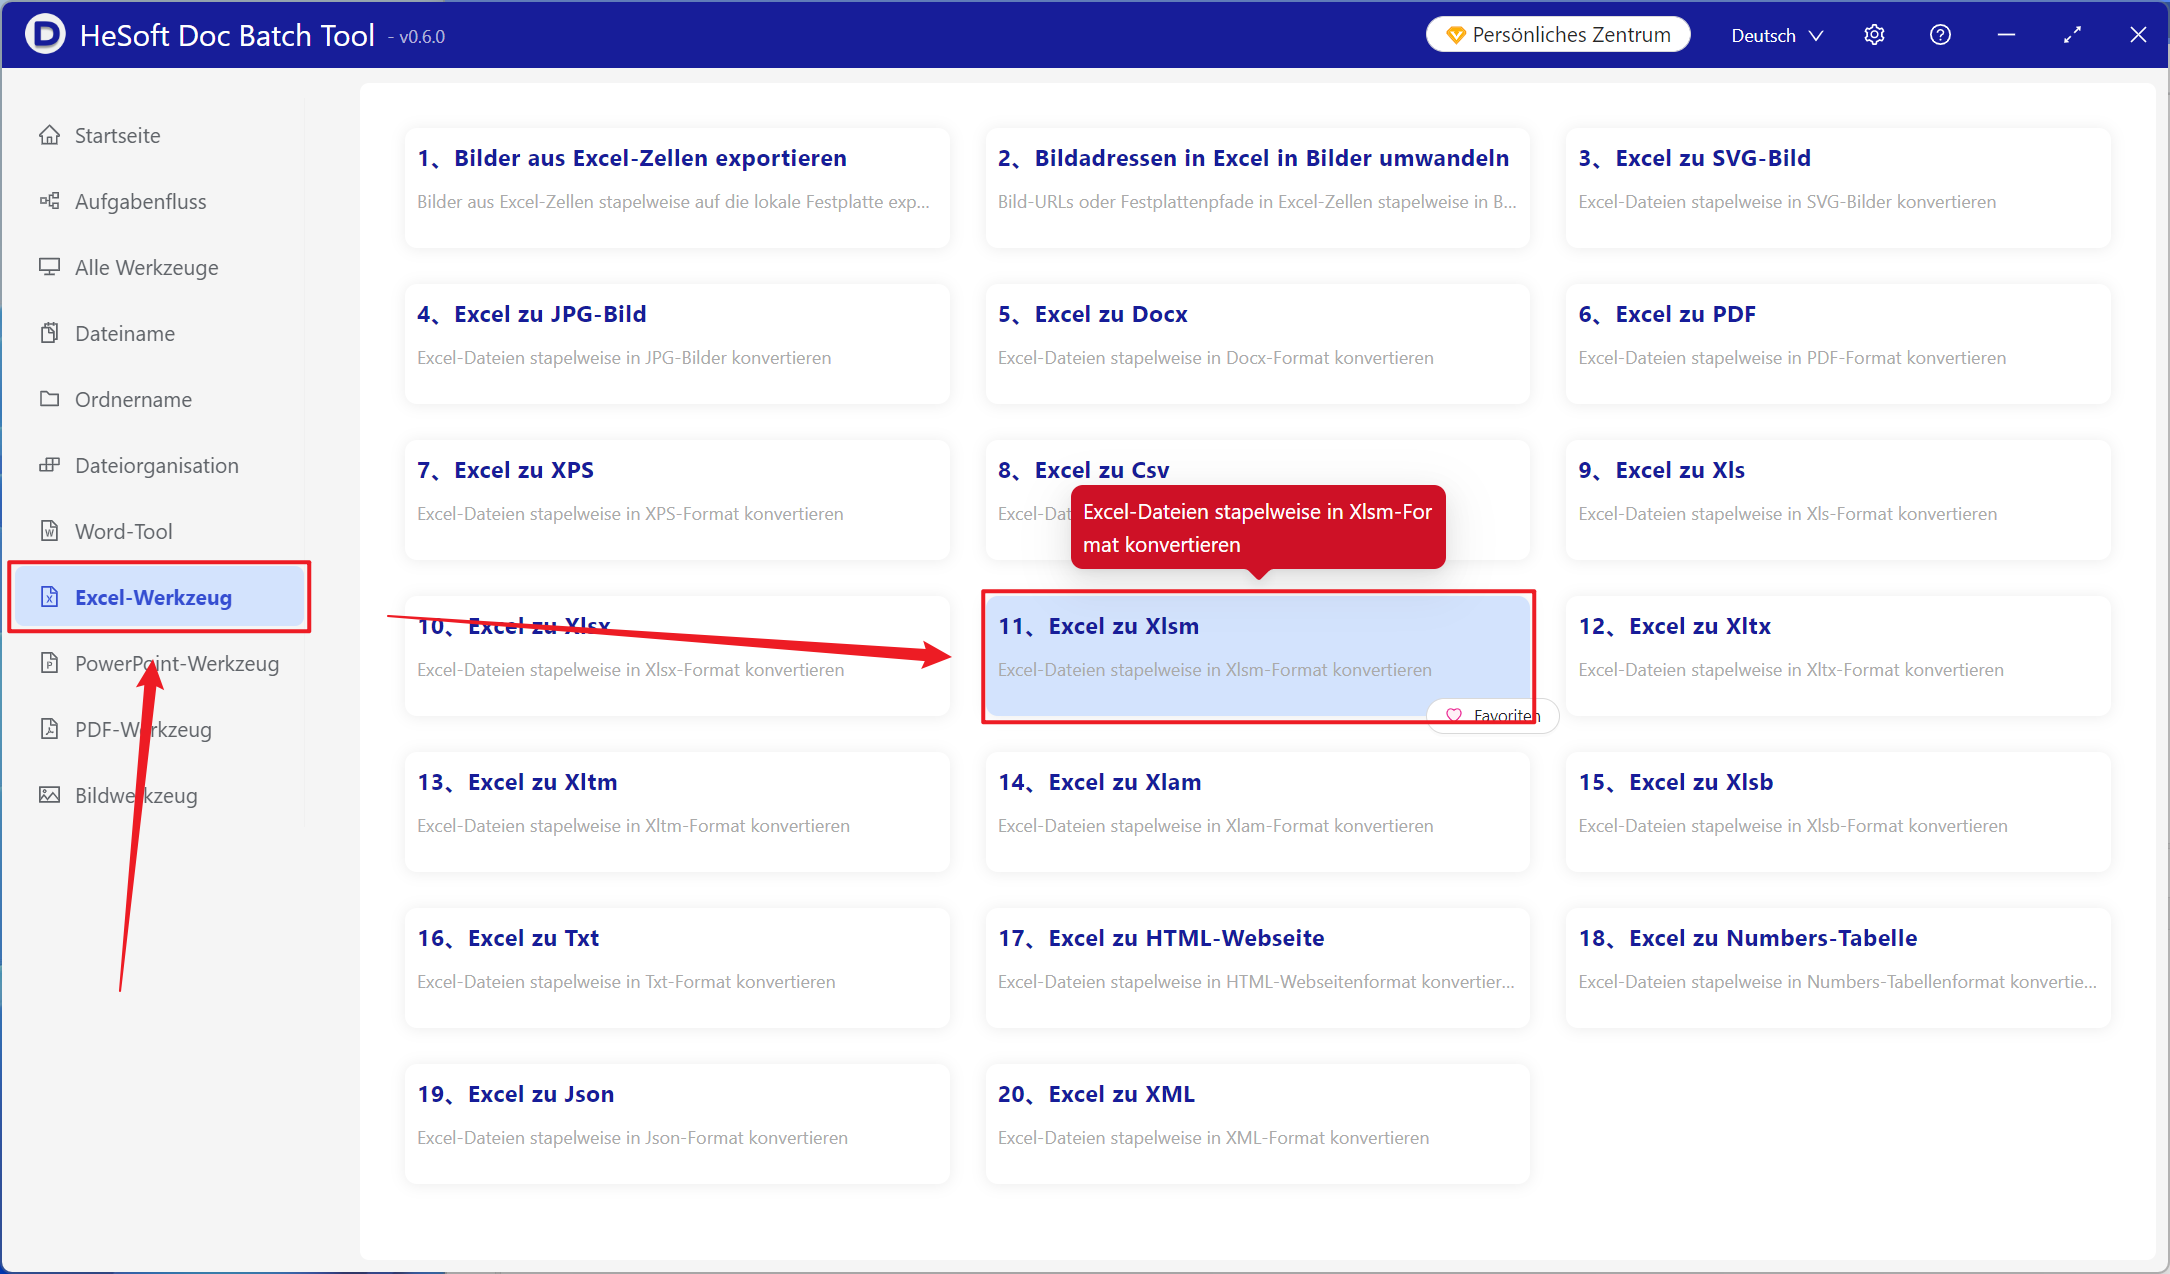Click description 'Excel-Dateien stapelweise in Xlsb-Format konvertieren'
2170x1274 pixels.
coord(1793,826)
